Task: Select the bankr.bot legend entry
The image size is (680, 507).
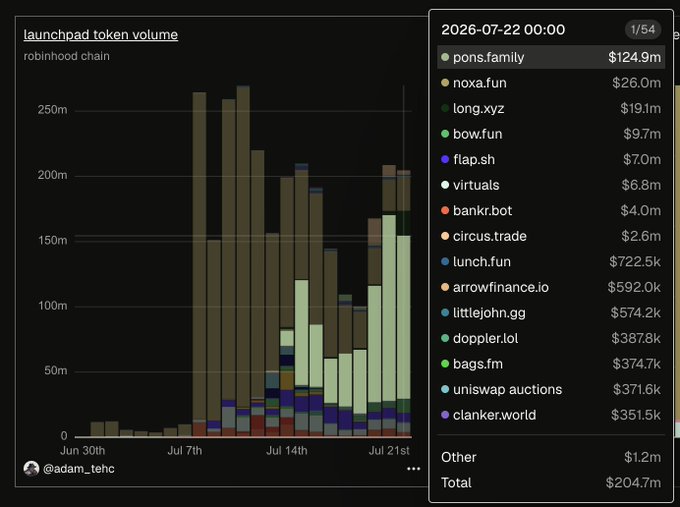Action: tap(551, 211)
